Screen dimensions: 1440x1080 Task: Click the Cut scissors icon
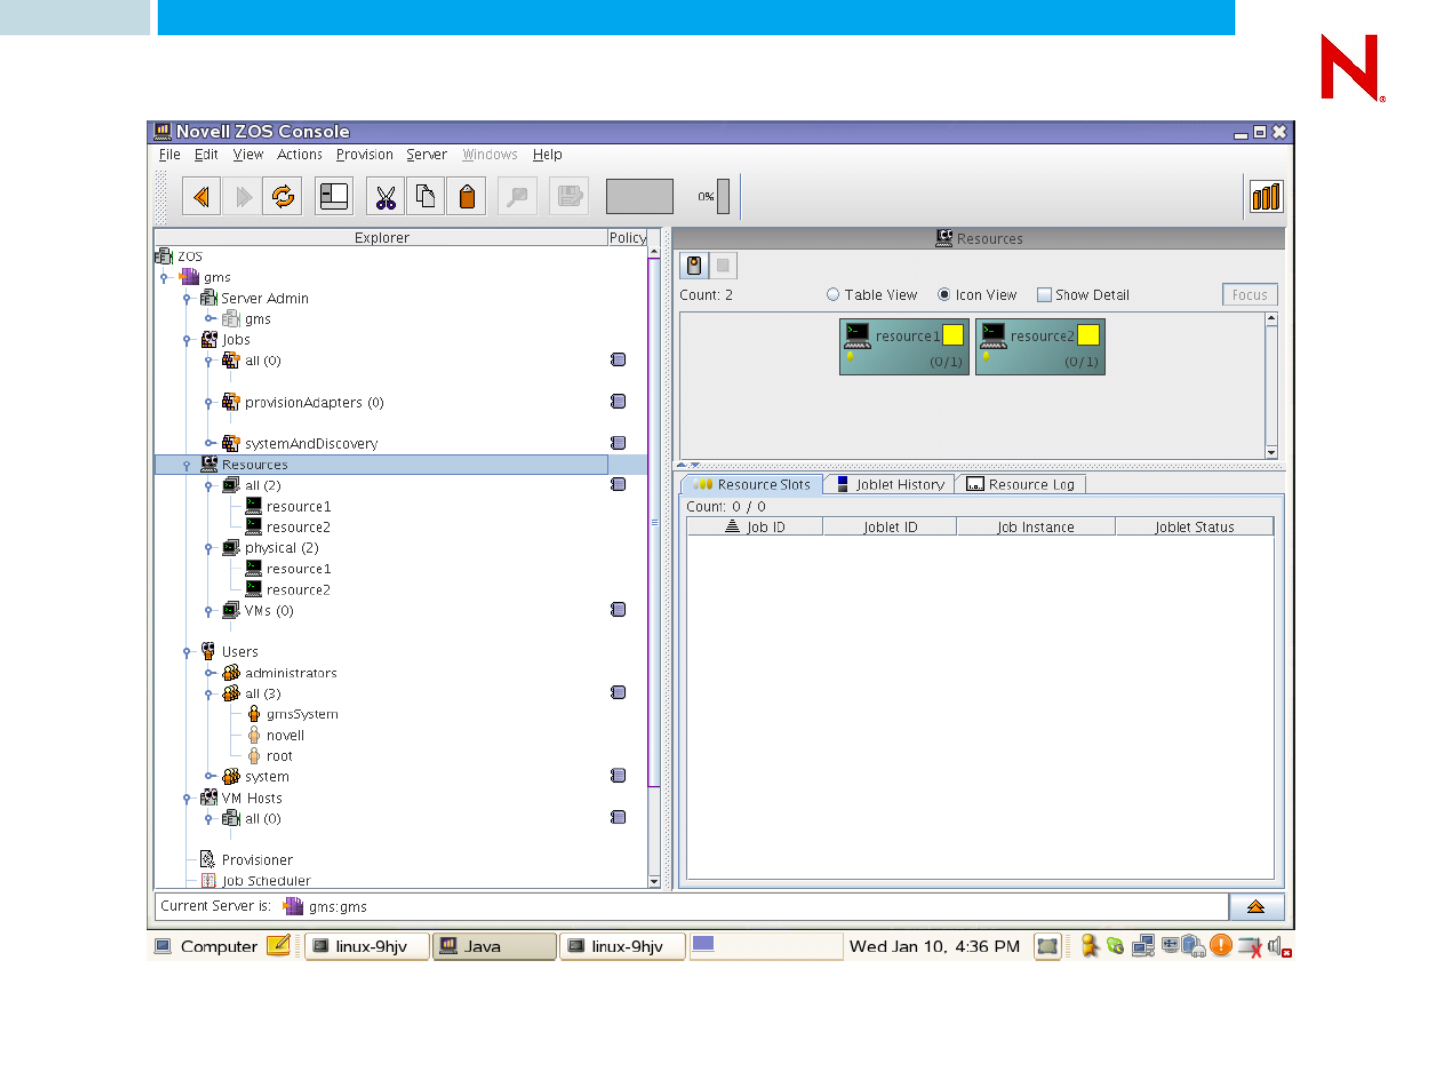click(x=385, y=196)
